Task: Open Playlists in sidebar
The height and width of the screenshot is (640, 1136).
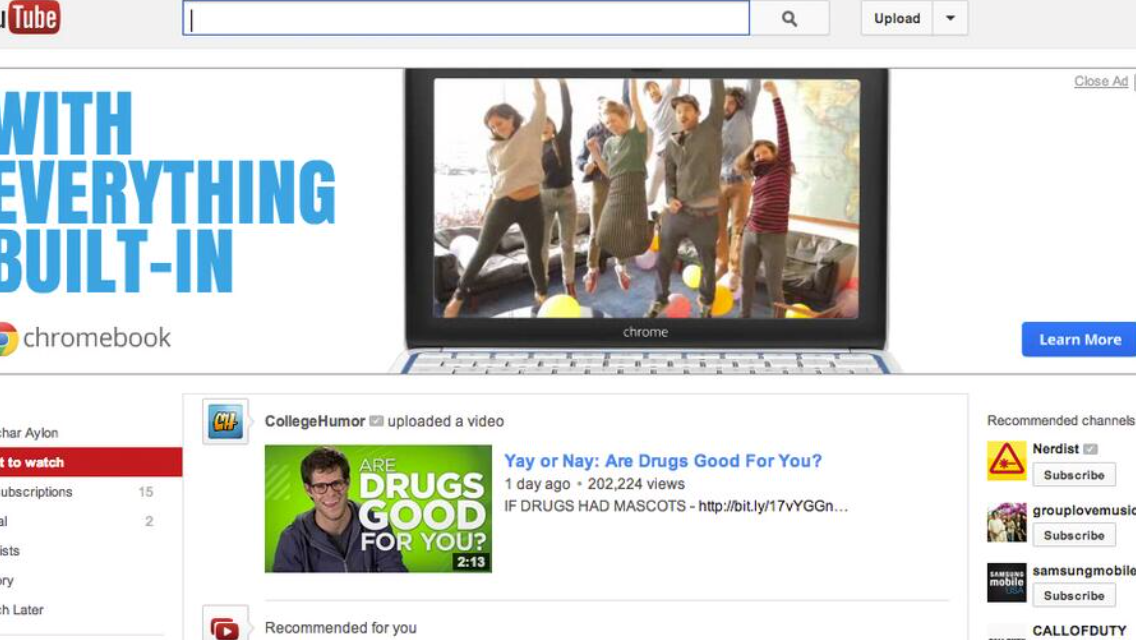Action: click(10, 551)
